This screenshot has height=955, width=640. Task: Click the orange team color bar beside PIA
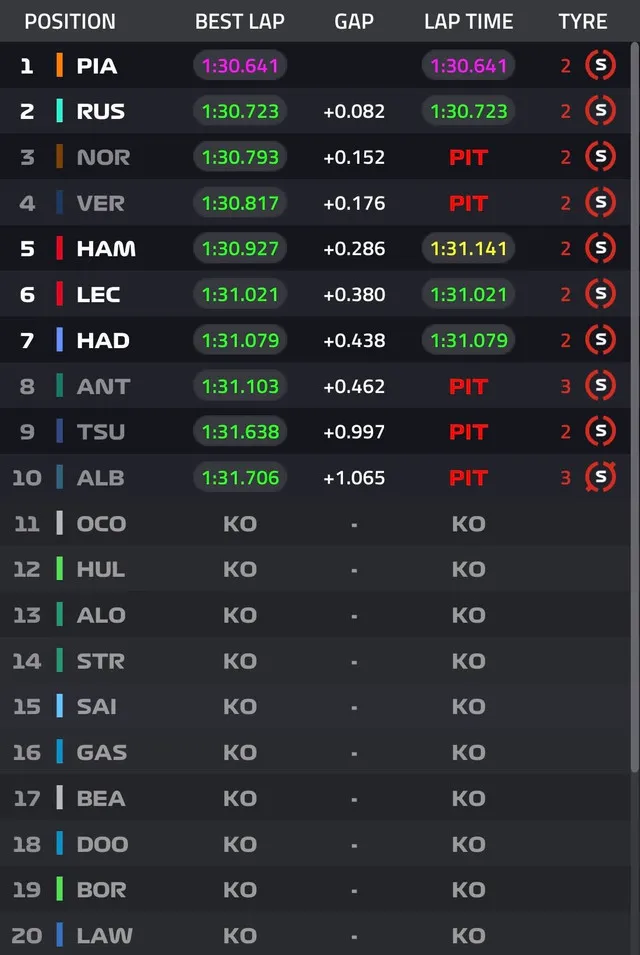coord(59,65)
